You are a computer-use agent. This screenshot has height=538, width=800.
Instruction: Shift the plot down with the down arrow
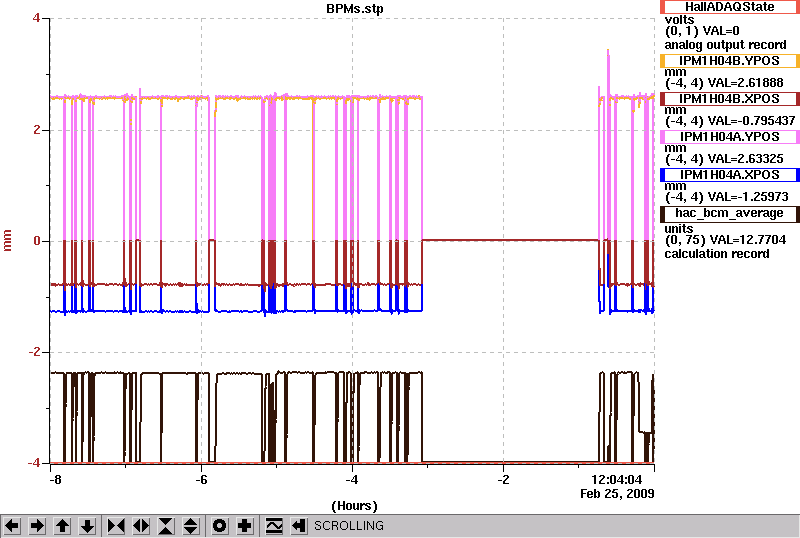88,526
